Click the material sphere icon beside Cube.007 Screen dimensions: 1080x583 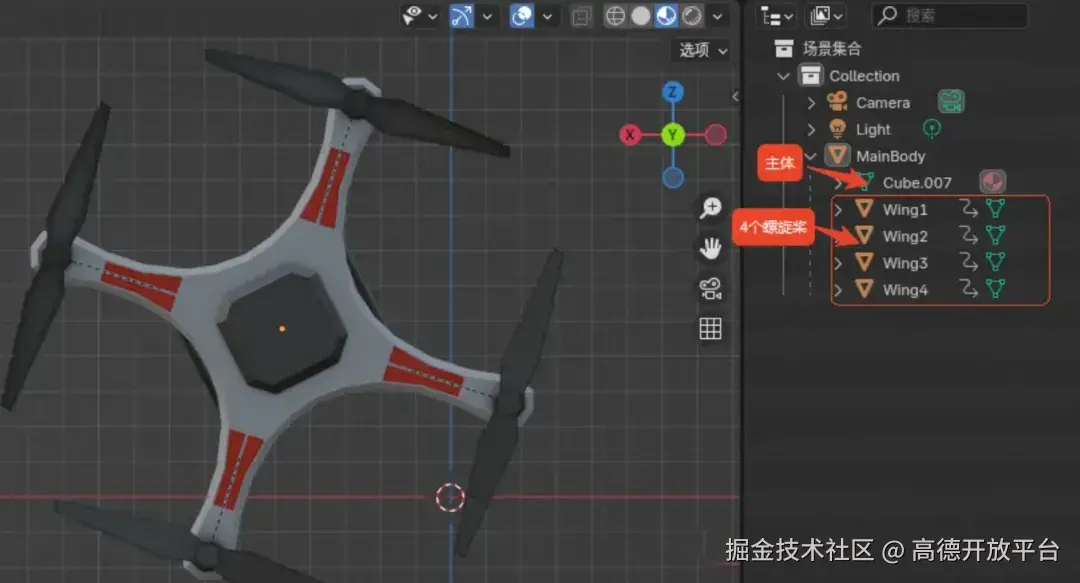pos(992,182)
